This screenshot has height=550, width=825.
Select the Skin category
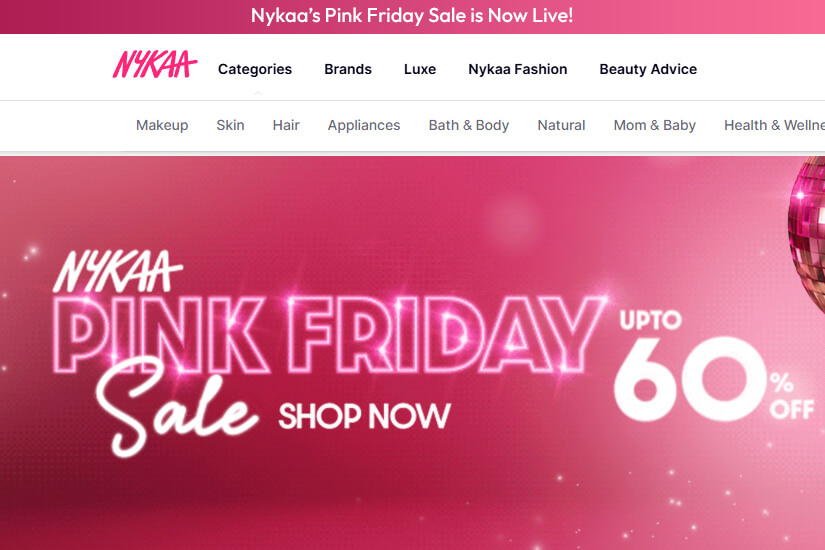(x=230, y=125)
